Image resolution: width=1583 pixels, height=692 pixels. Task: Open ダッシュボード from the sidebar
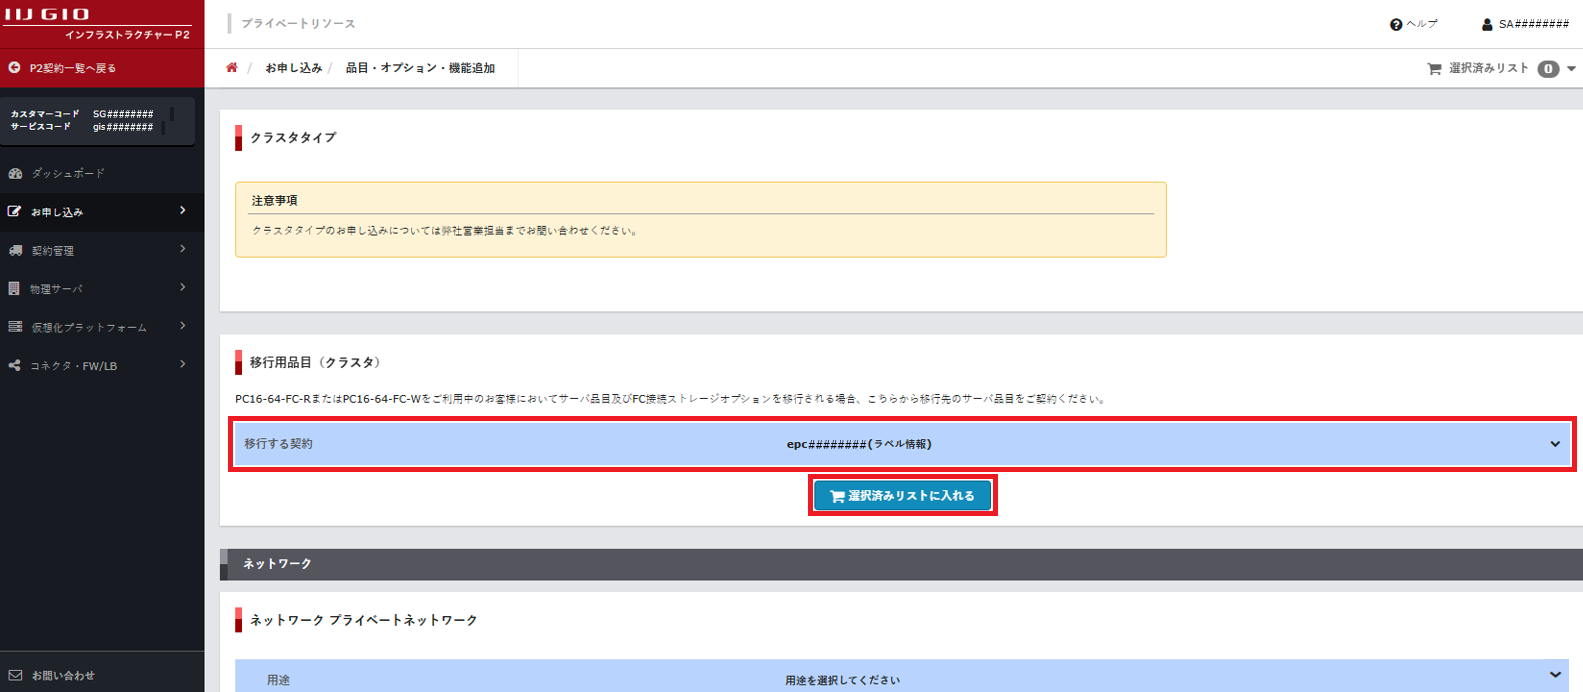67,173
